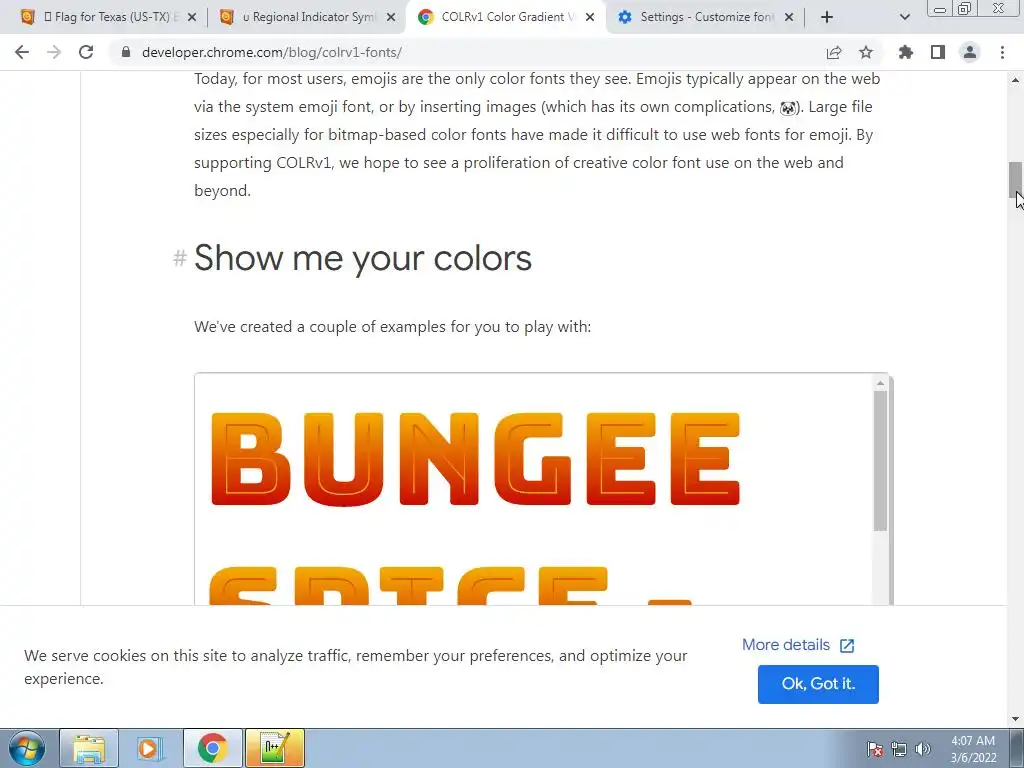Bookmark this page with the star icon
Viewport: 1024px width, 768px height.
(x=866, y=52)
